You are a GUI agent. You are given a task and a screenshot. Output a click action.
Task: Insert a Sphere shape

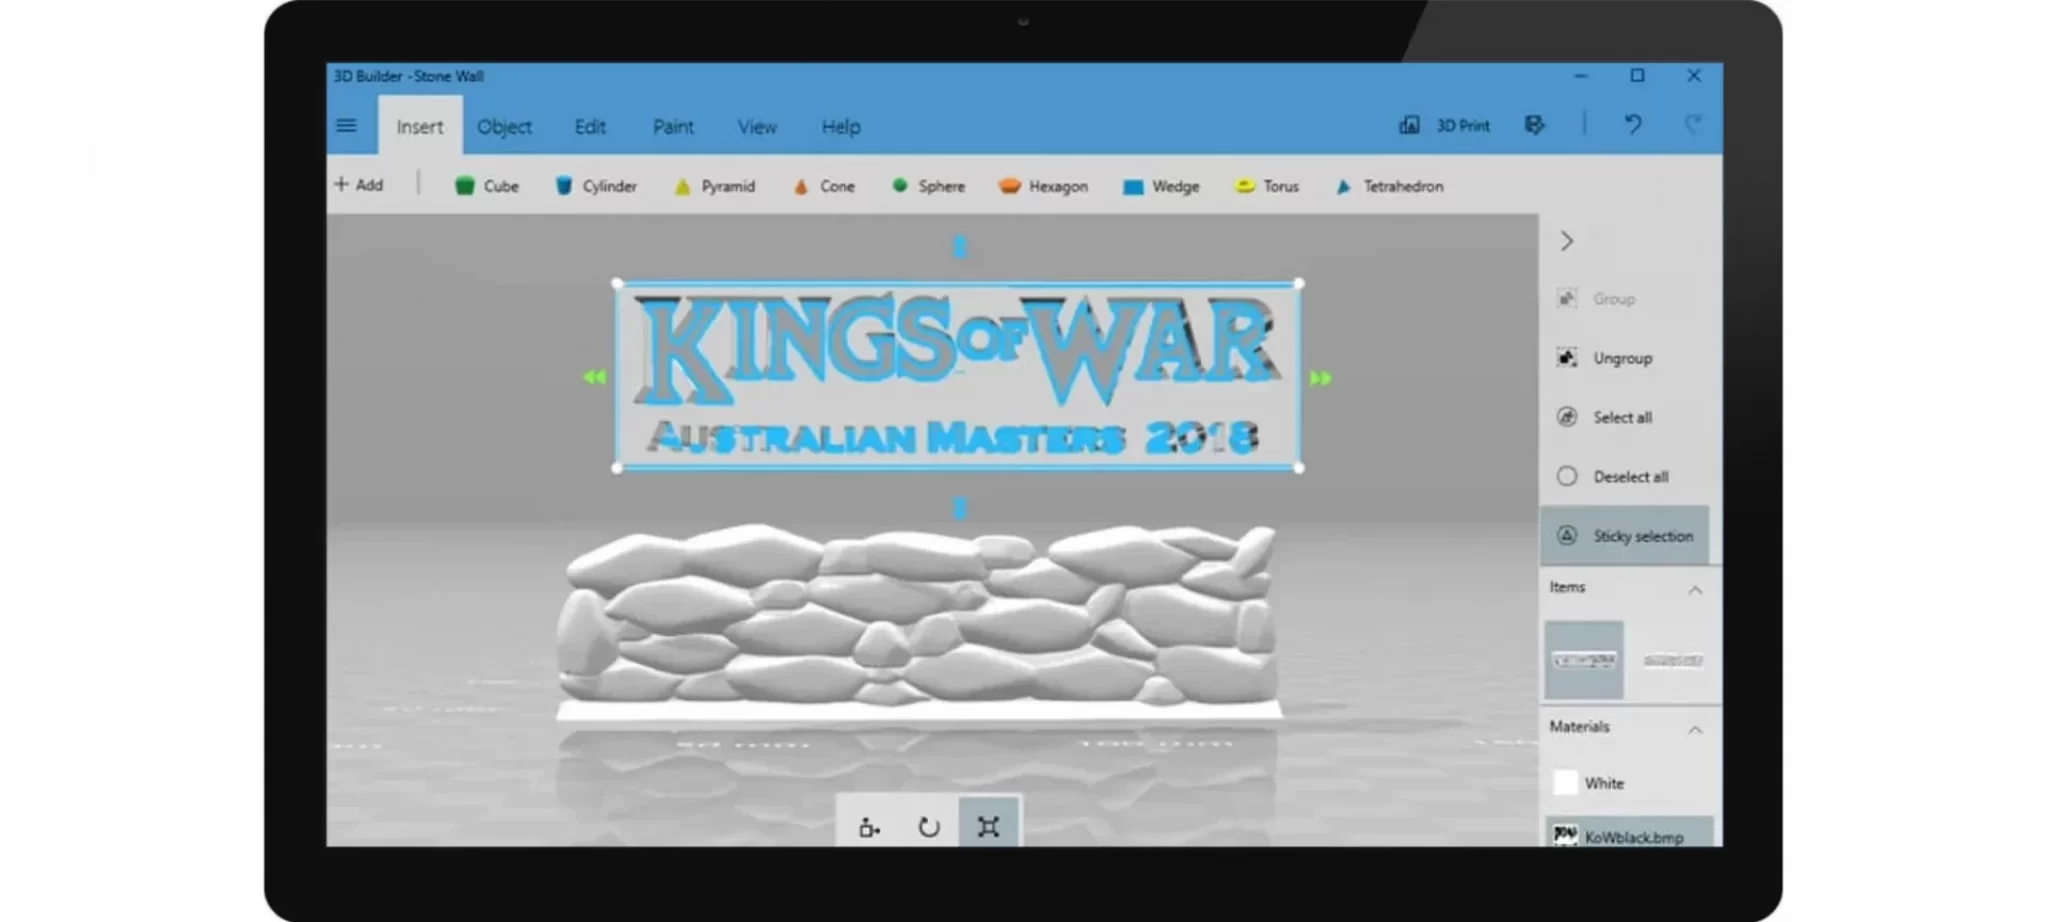[928, 186]
